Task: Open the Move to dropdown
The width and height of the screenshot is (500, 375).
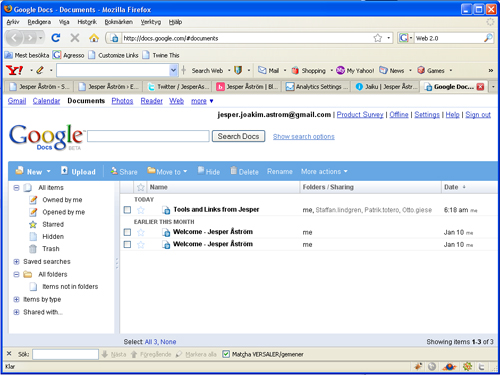Action: (167, 171)
